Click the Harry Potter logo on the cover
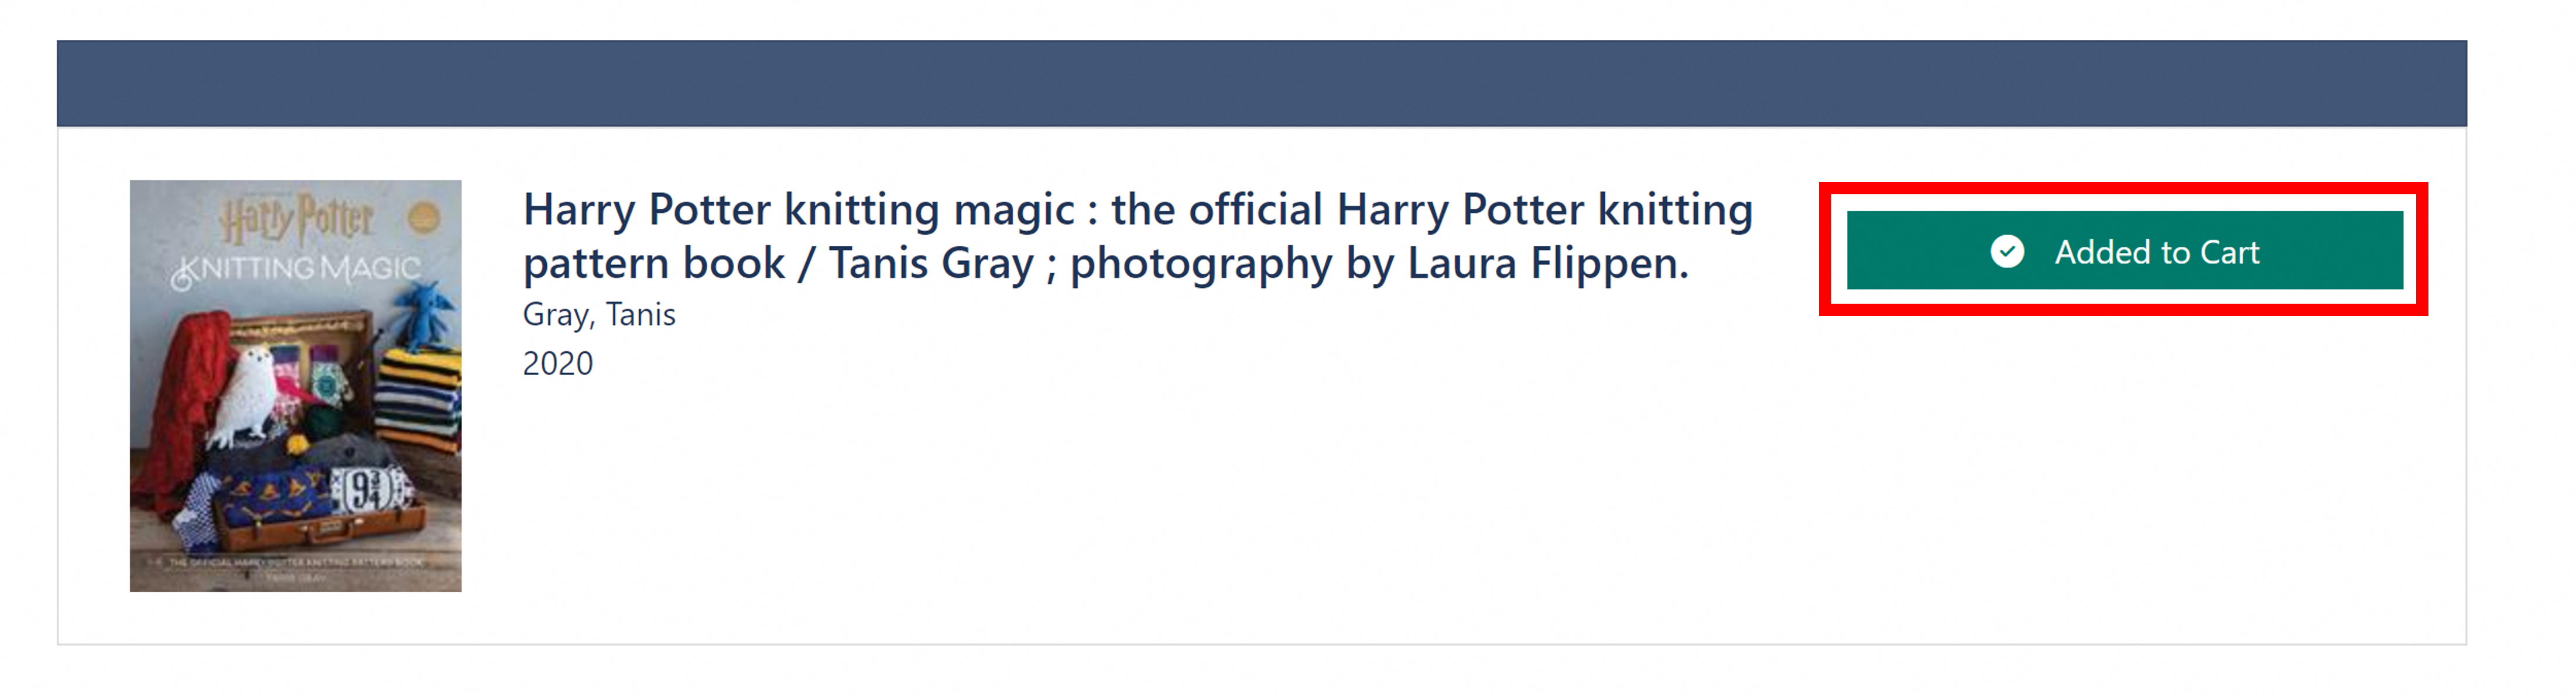The image size is (2576, 694). coord(297,218)
